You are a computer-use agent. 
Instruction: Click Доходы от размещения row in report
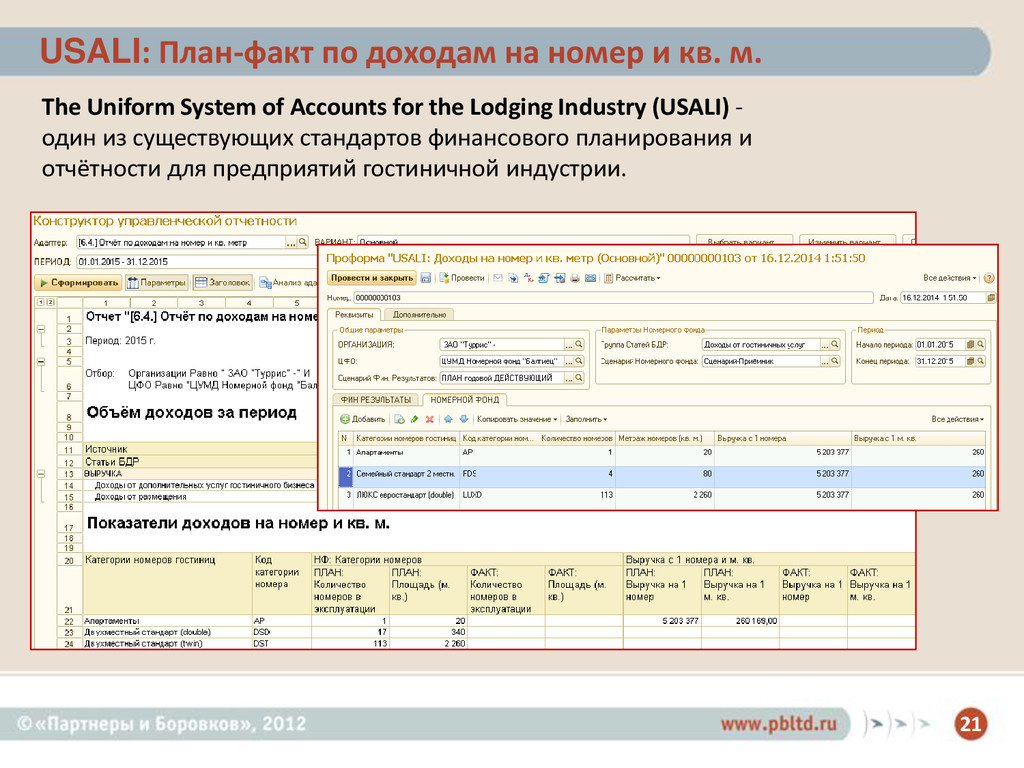(x=200, y=496)
